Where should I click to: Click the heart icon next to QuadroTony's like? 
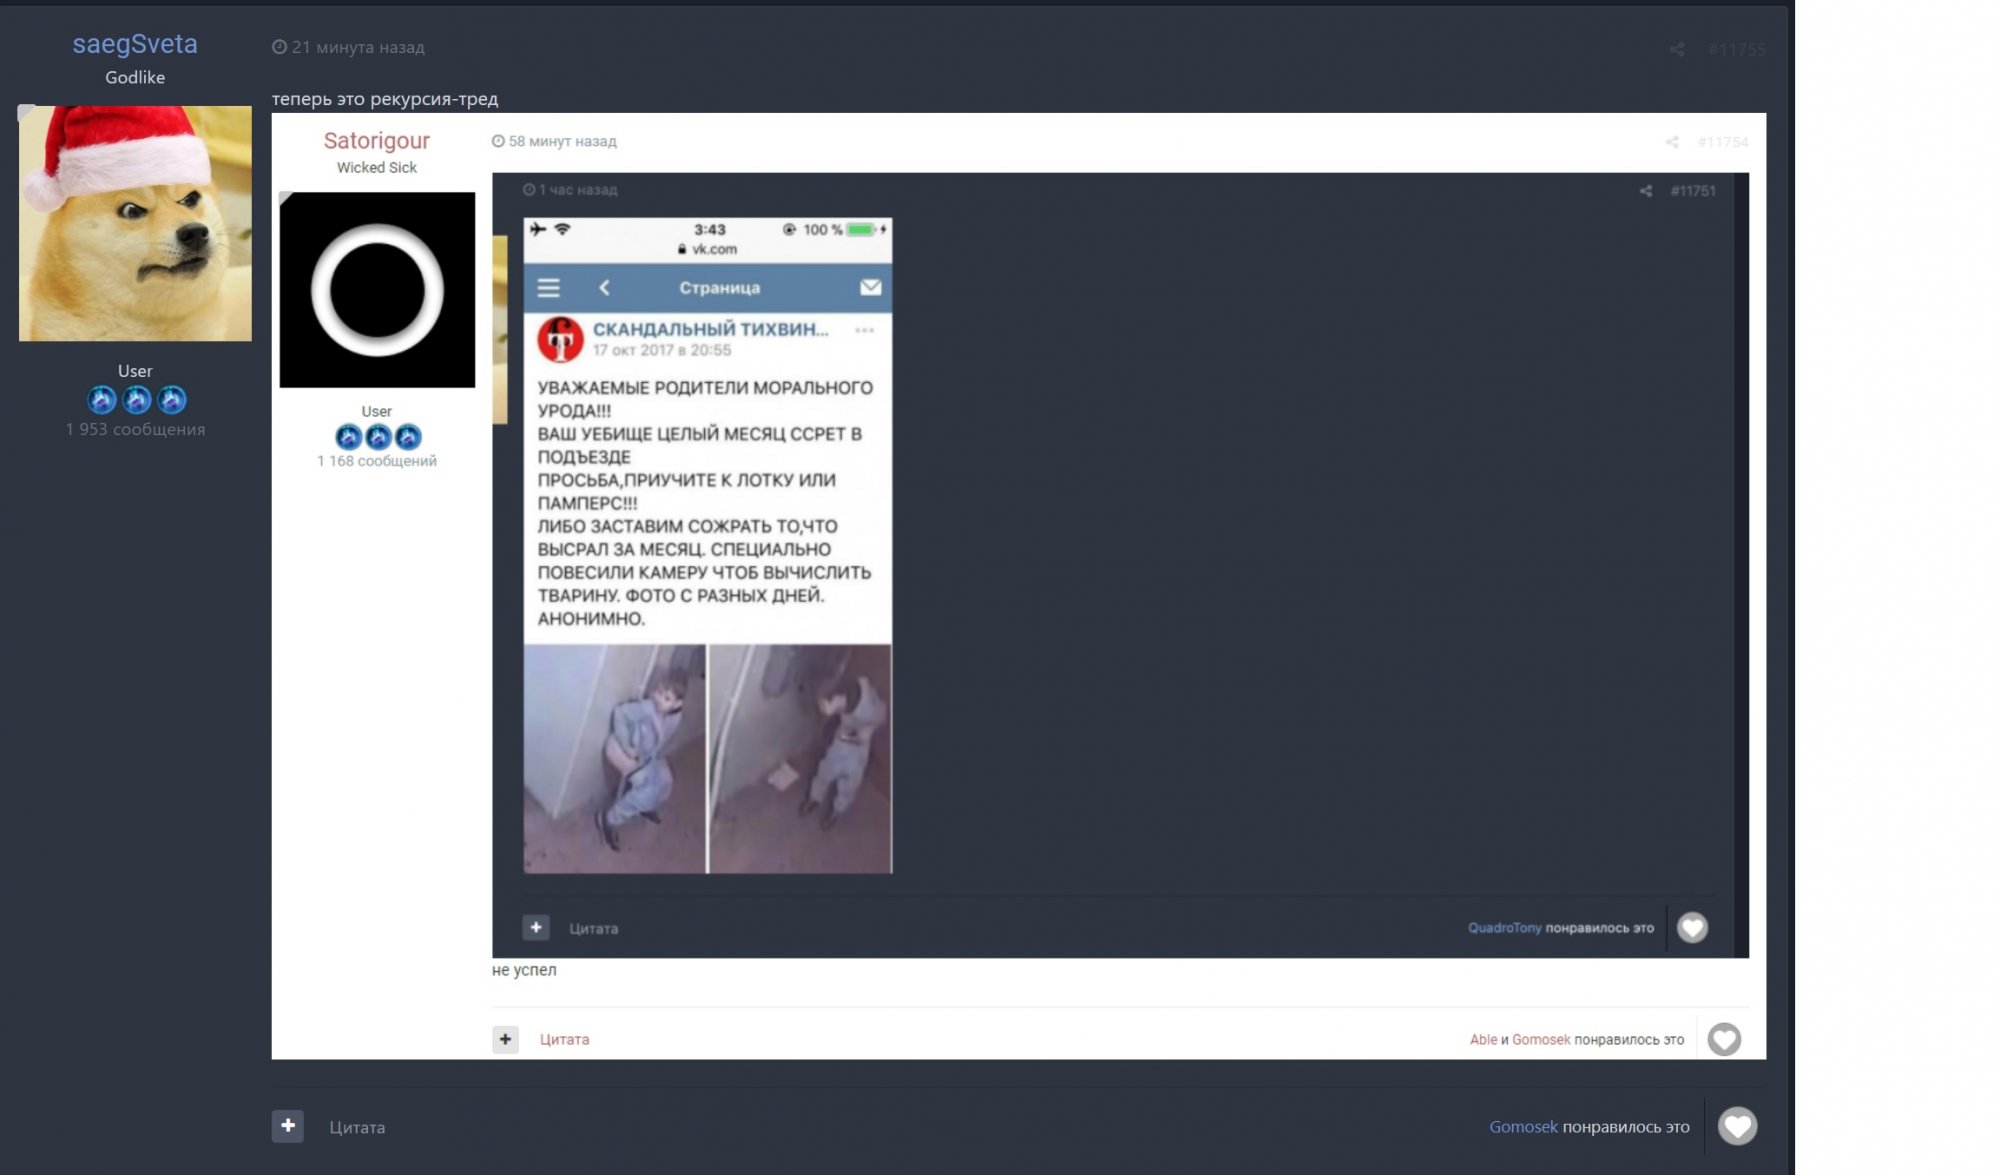click(x=1692, y=928)
